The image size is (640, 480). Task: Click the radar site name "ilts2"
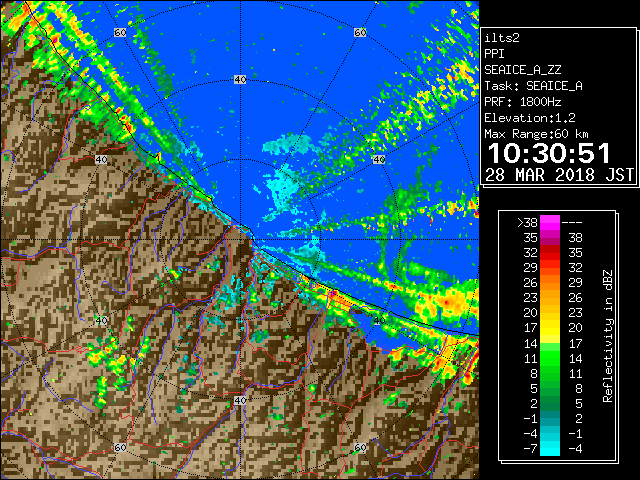[502, 38]
